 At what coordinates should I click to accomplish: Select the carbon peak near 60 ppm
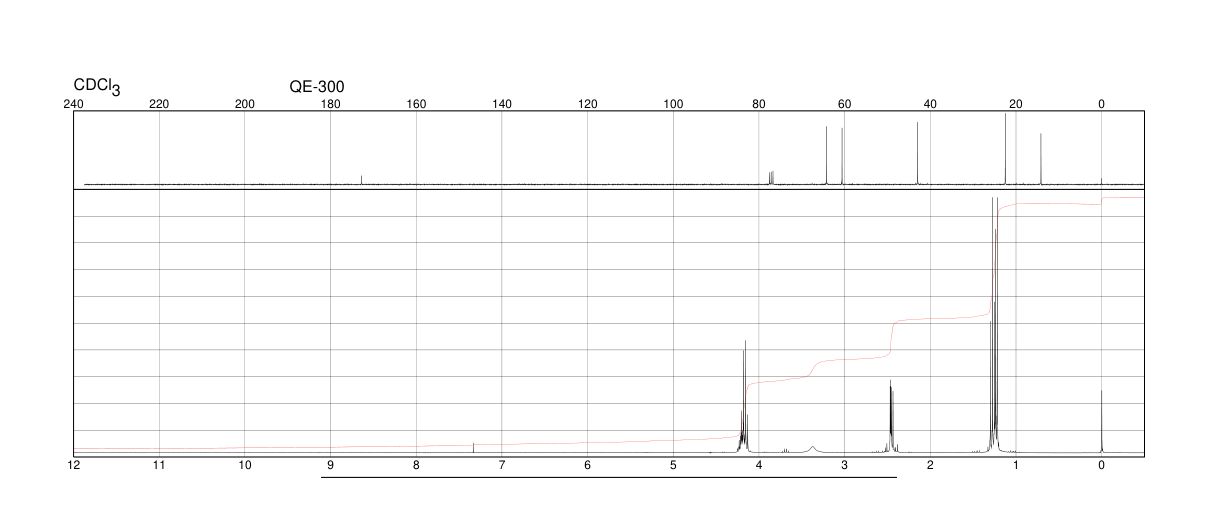(843, 156)
